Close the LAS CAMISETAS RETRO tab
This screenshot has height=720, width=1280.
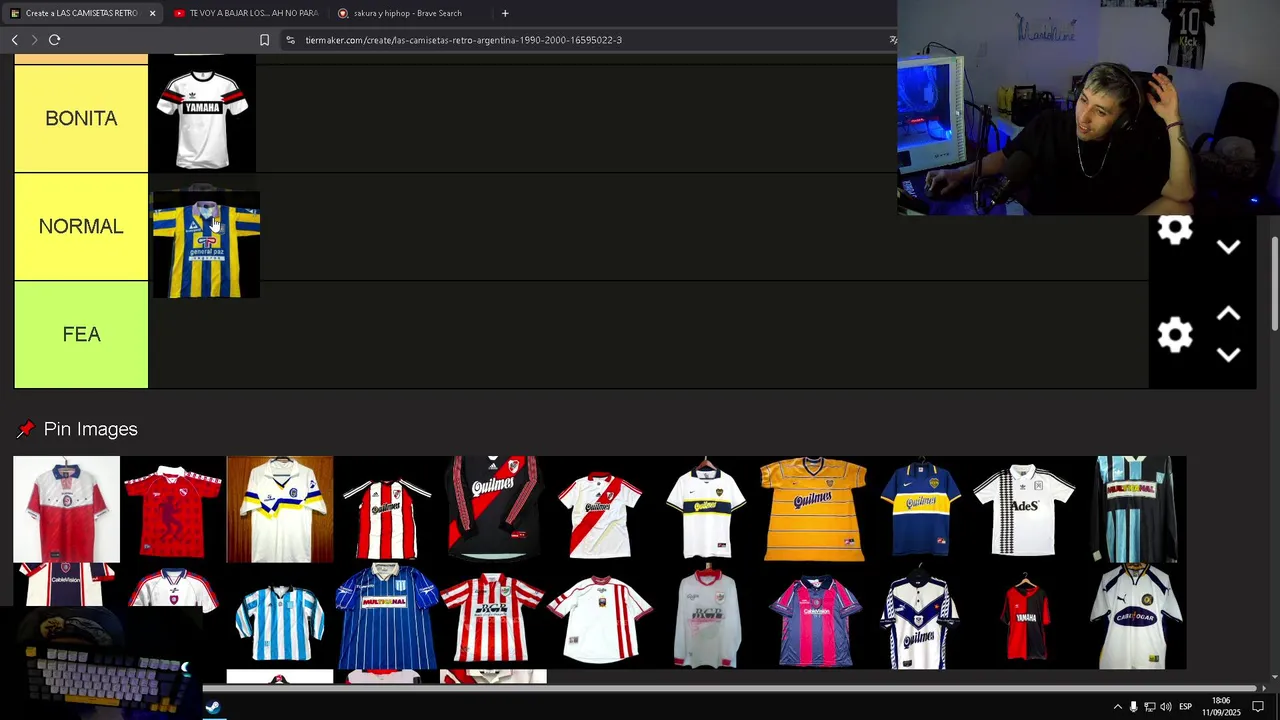(152, 13)
